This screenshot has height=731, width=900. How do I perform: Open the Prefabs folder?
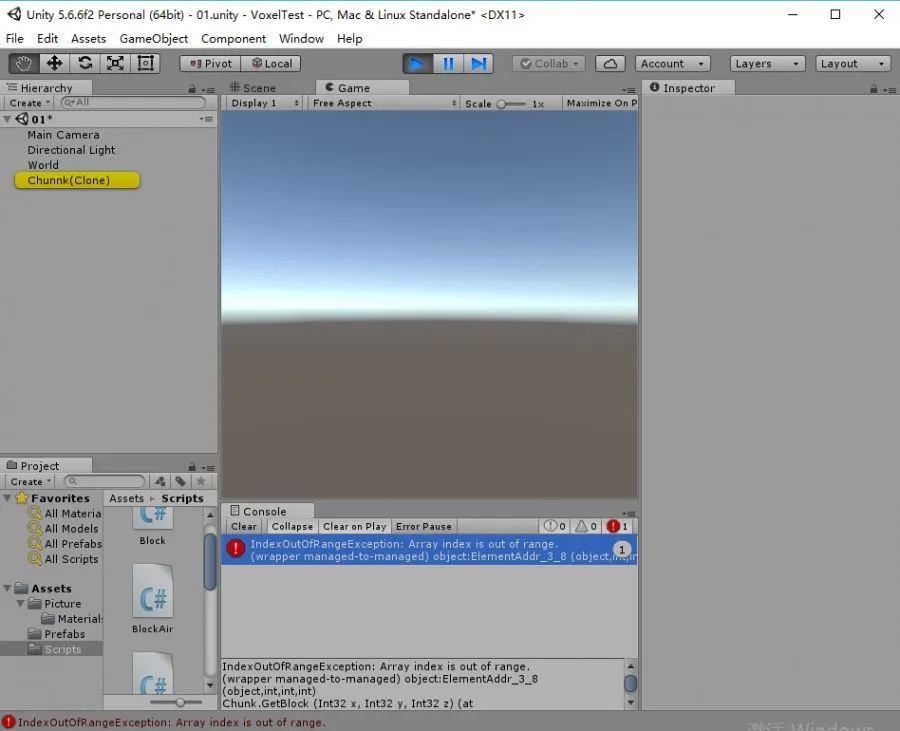56,634
